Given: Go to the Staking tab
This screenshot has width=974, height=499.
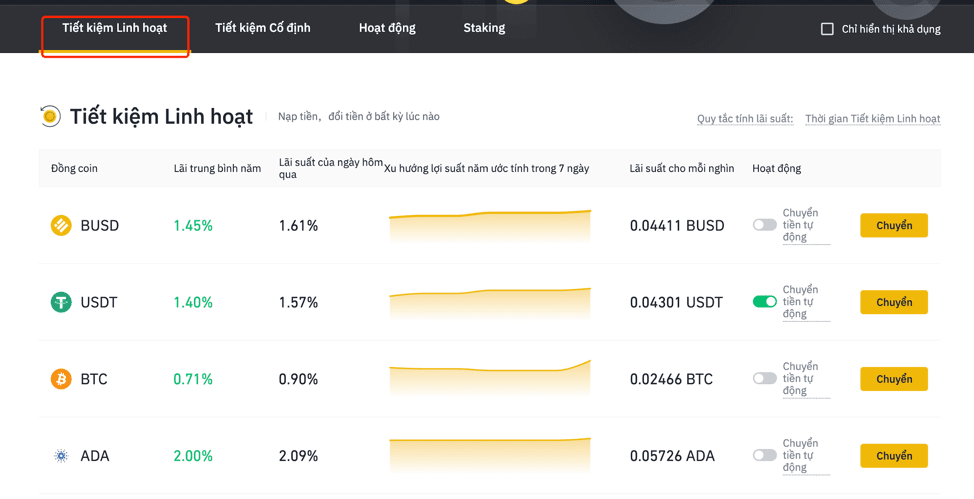Looking at the screenshot, I should [484, 28].
